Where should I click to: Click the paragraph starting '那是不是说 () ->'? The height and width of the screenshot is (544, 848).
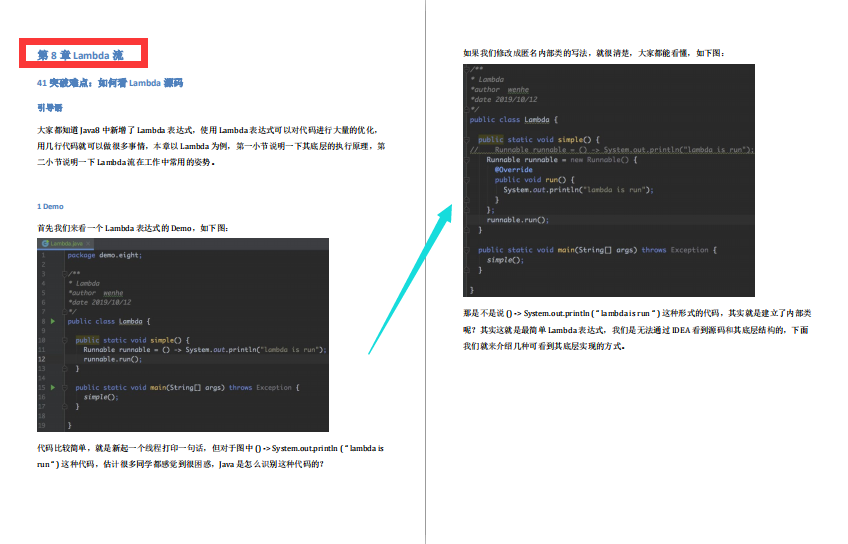point(637,329)
